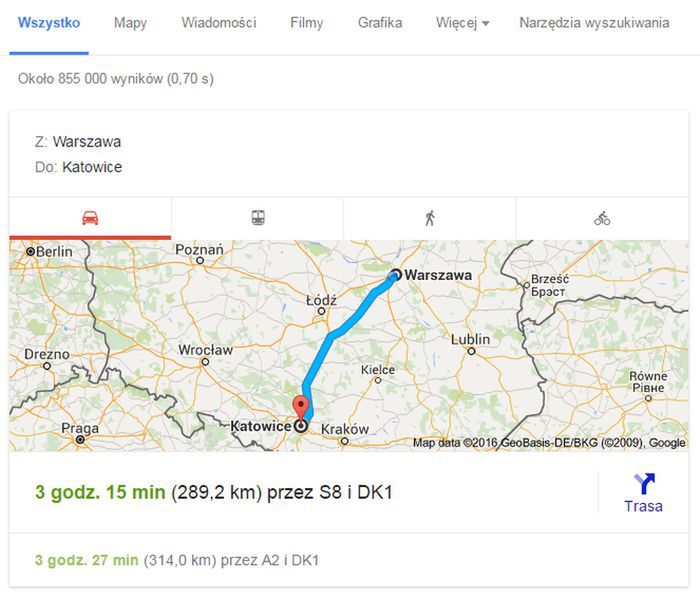Screen dimensions: 700x598
Task: Expand the Więcej dropdown menu
Action: [462, 23]
